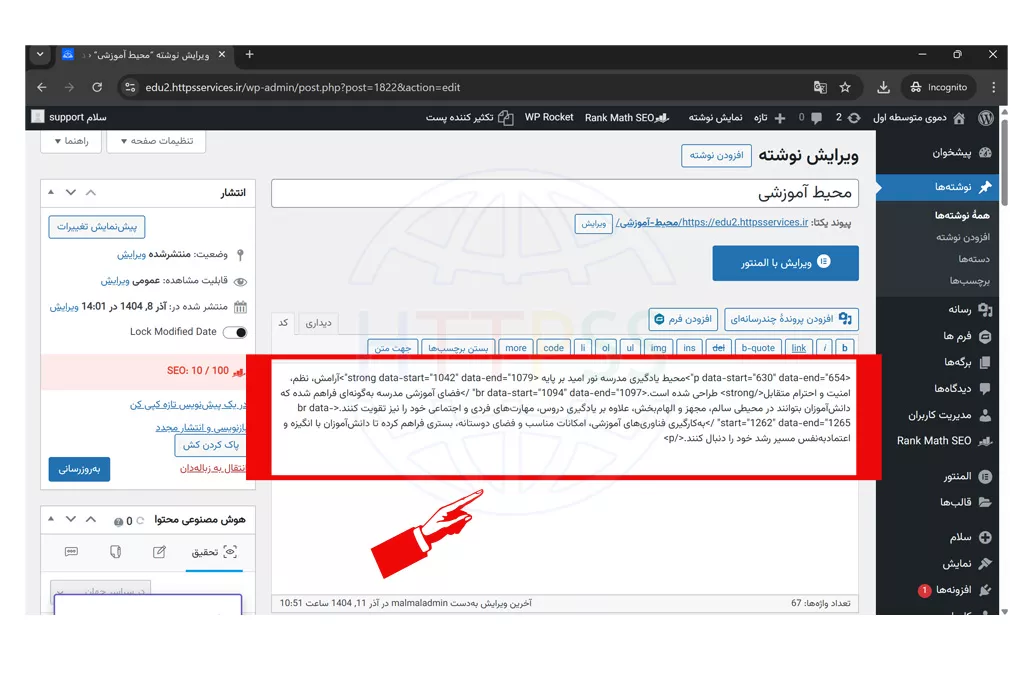Viewport: 1024px width, 683px height.
Task: Click the browser downloads icon
Action: point(883,87)
